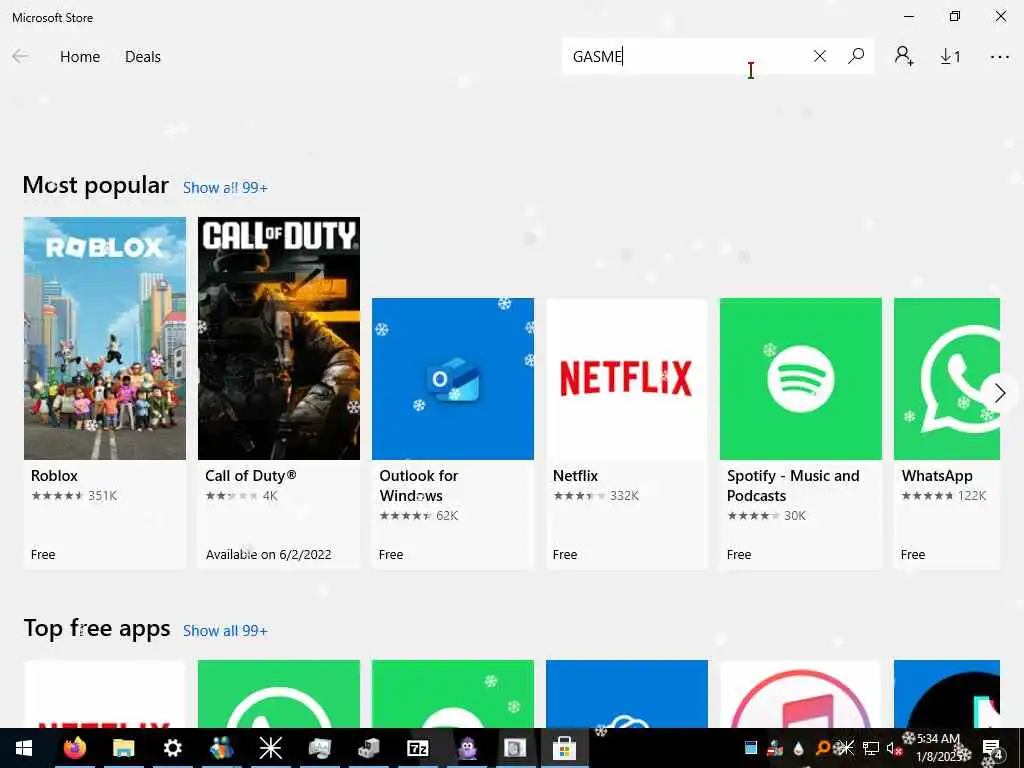Viewport: 1024px width, 768px height.
Task: Click Free price under Roblox
Action: click(43, 554)
